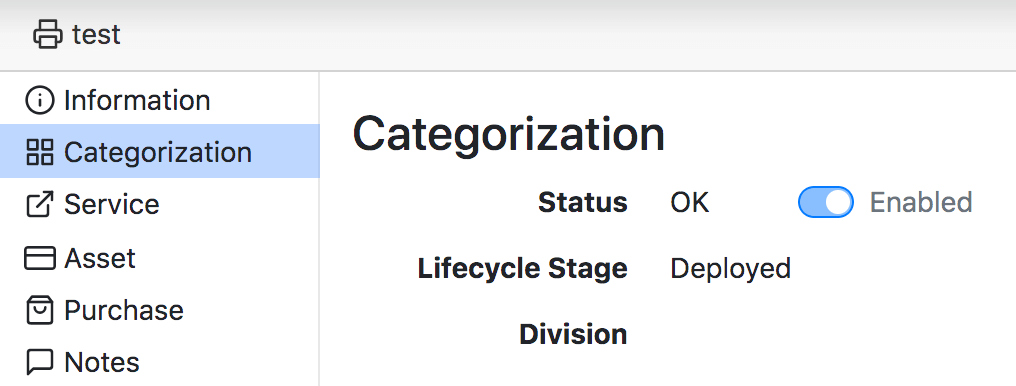Click the Categorization grid icon
The width and height of the screenshot is (1016, 386).
[x=40, y=152]
